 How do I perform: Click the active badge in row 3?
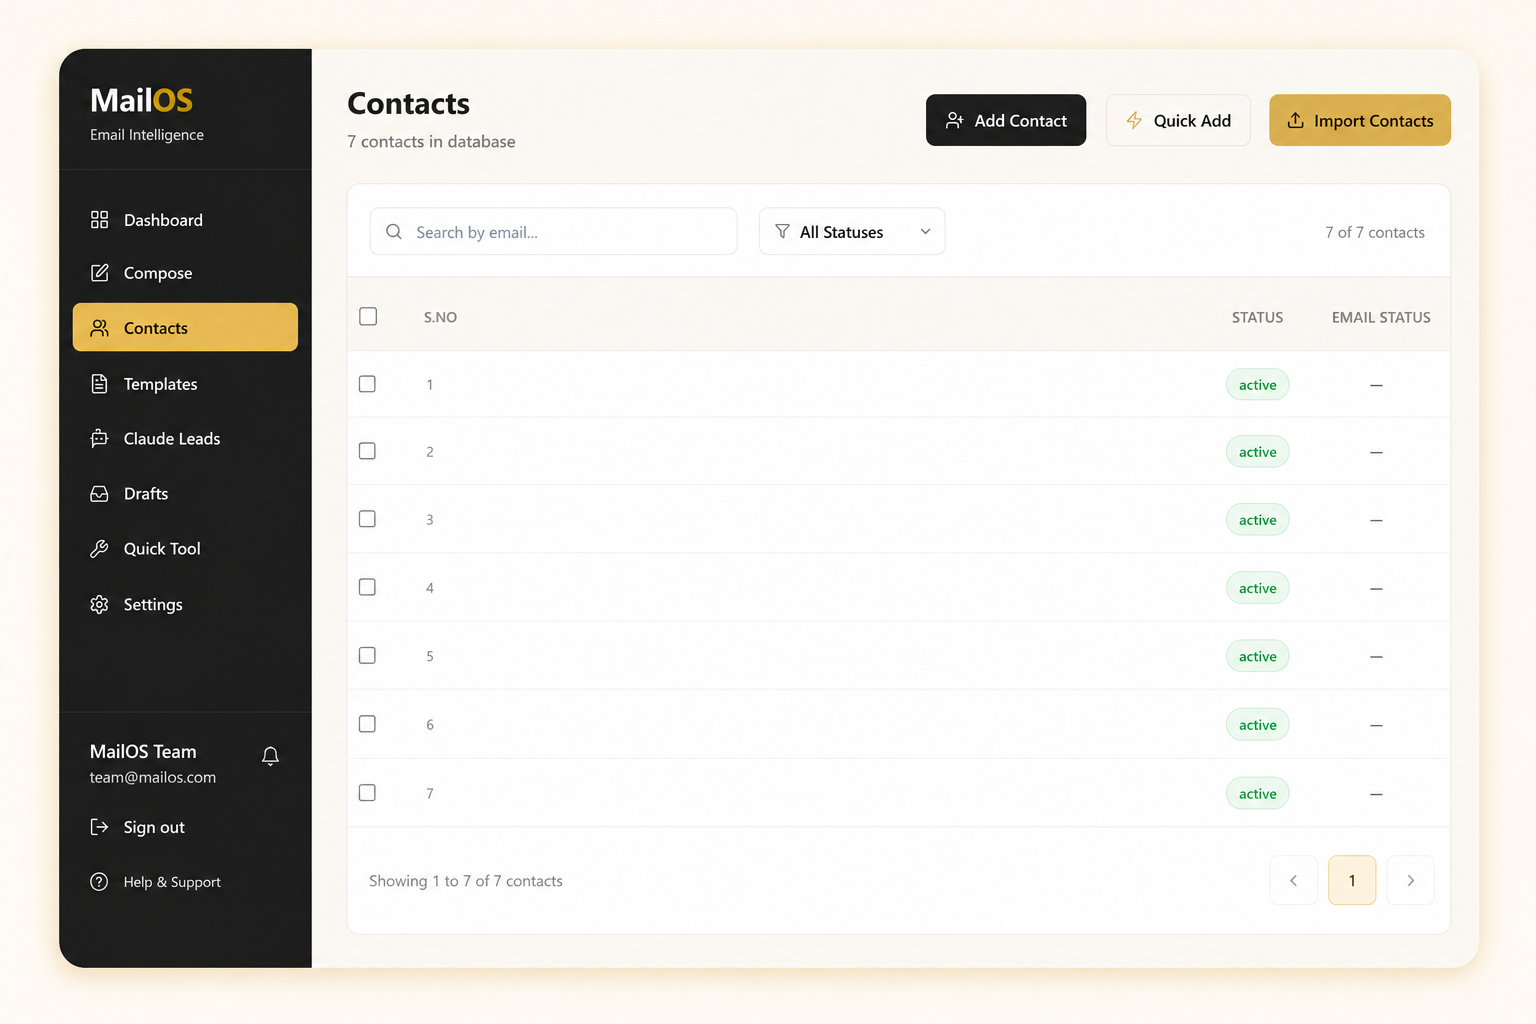[1257, 520]
